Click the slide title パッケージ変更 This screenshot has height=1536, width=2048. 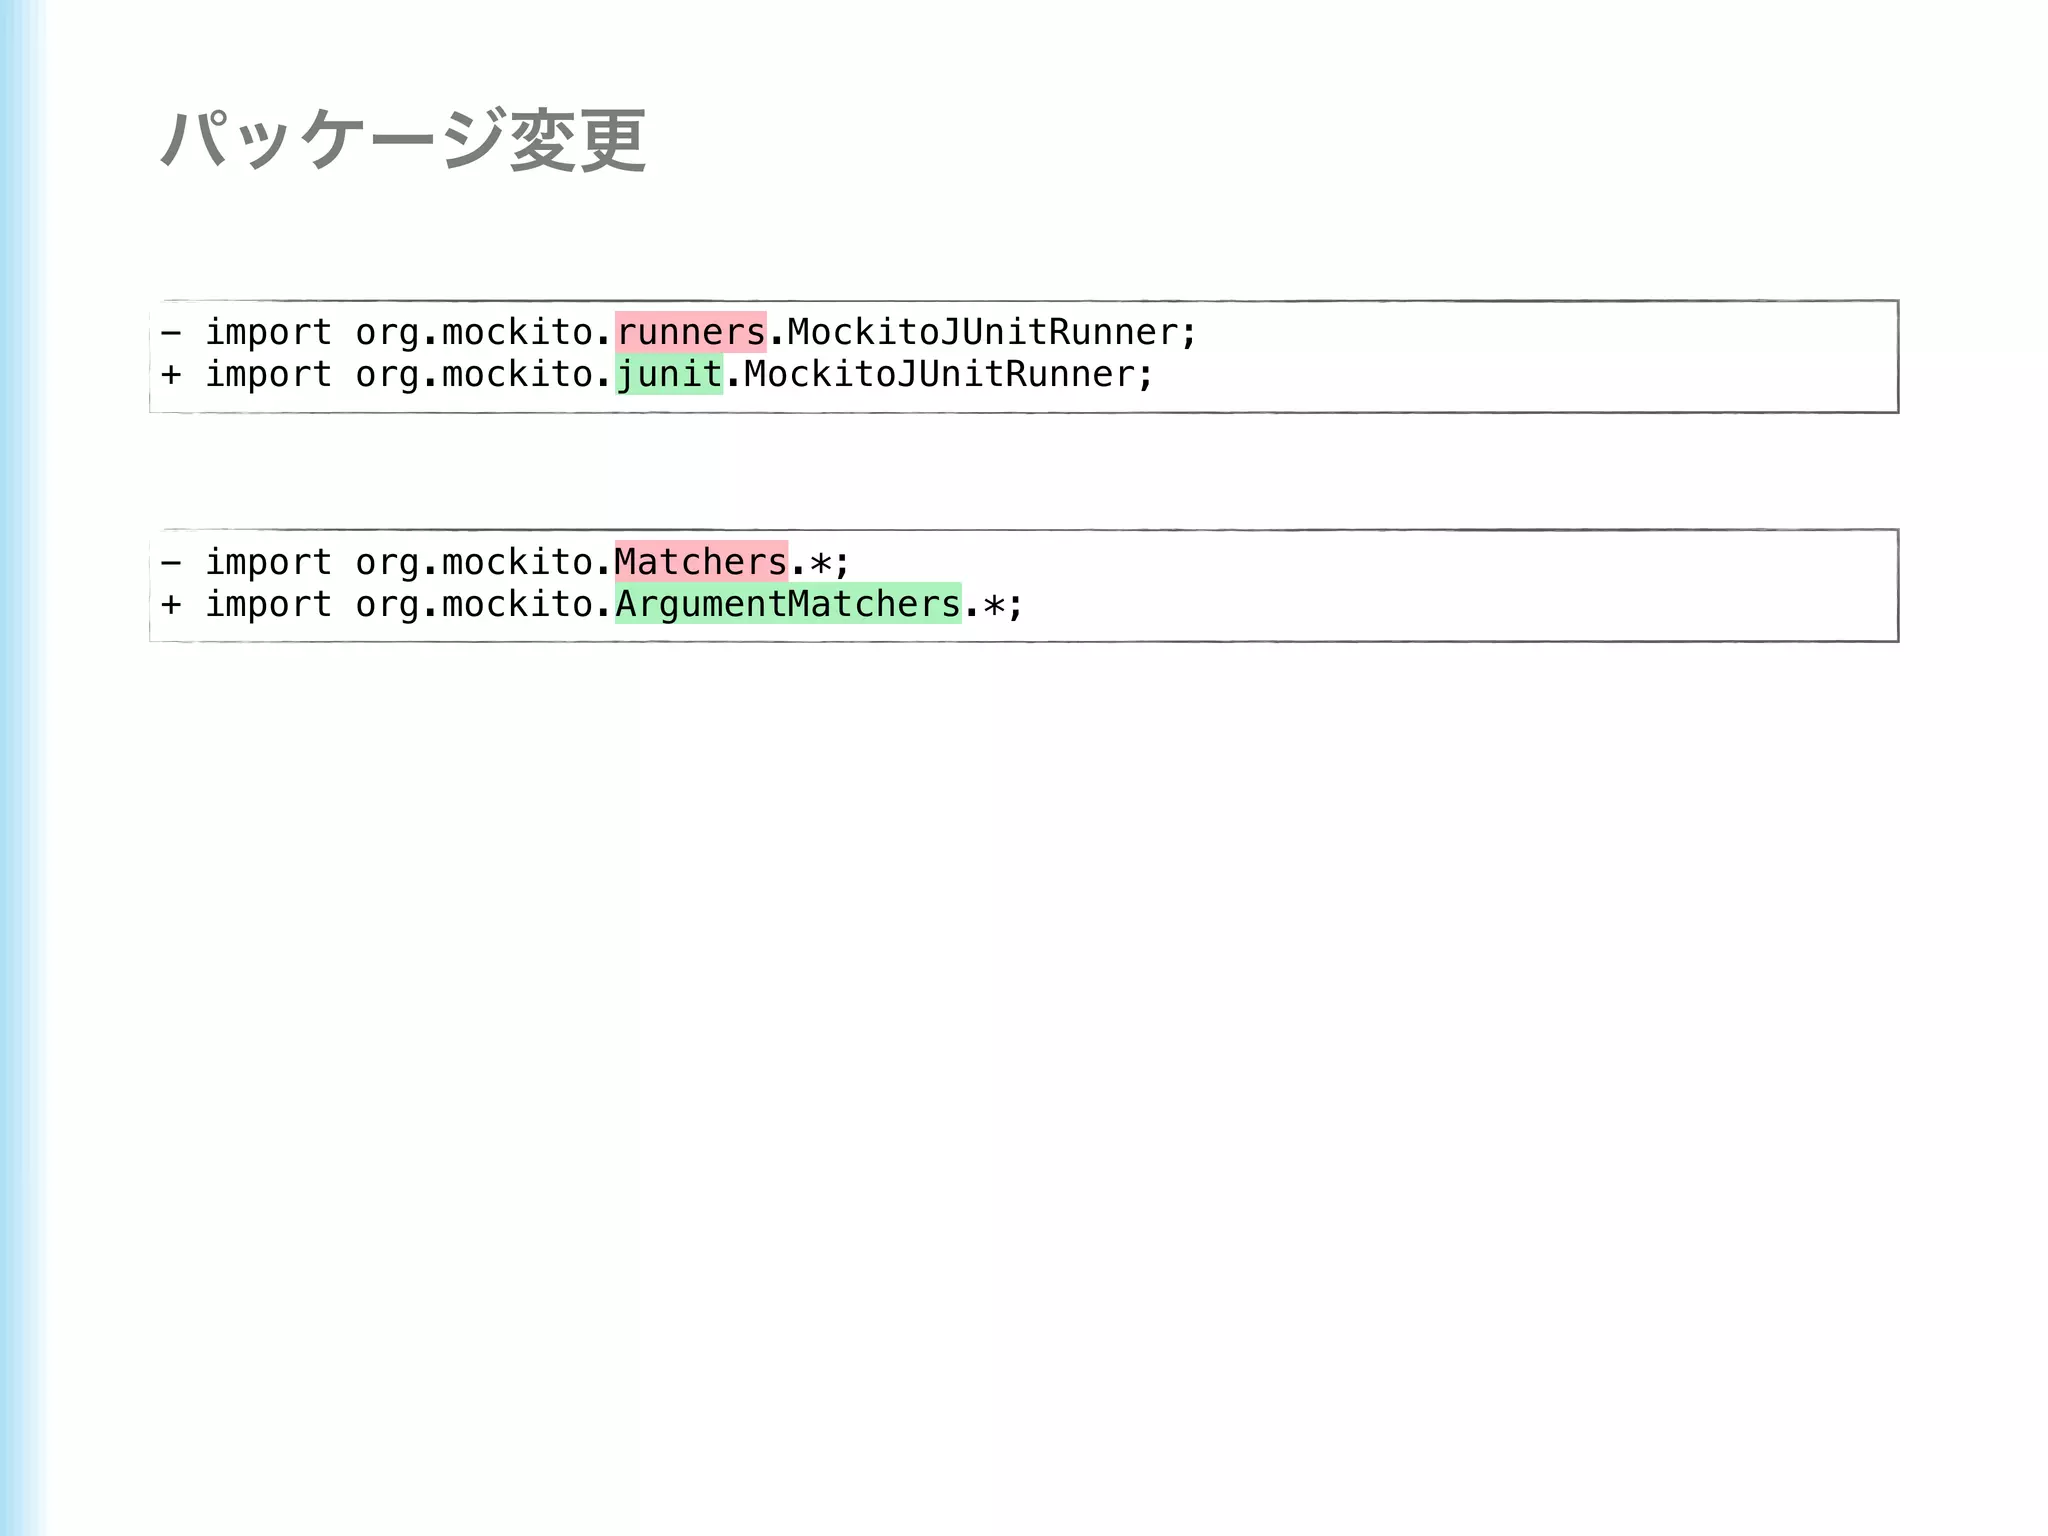coord(404,140)
